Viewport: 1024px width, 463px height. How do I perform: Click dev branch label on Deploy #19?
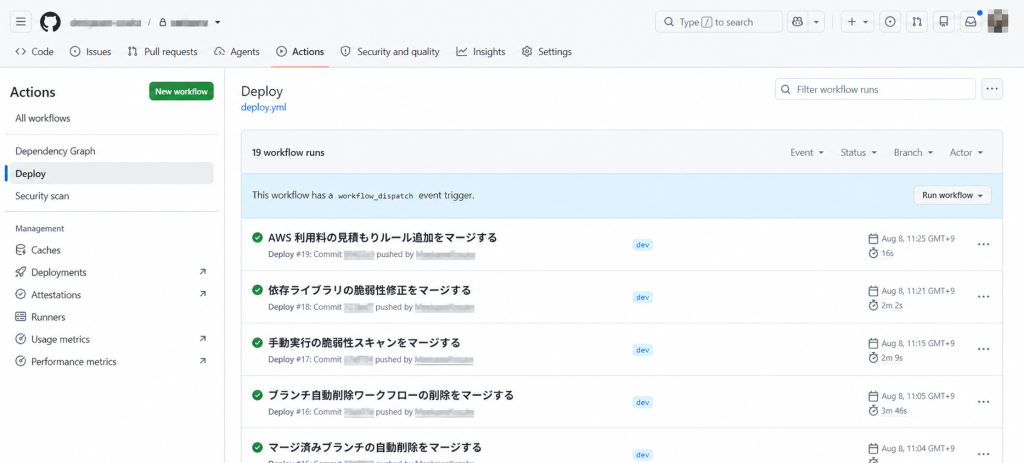pyautogui.click(x=643, y=245)
